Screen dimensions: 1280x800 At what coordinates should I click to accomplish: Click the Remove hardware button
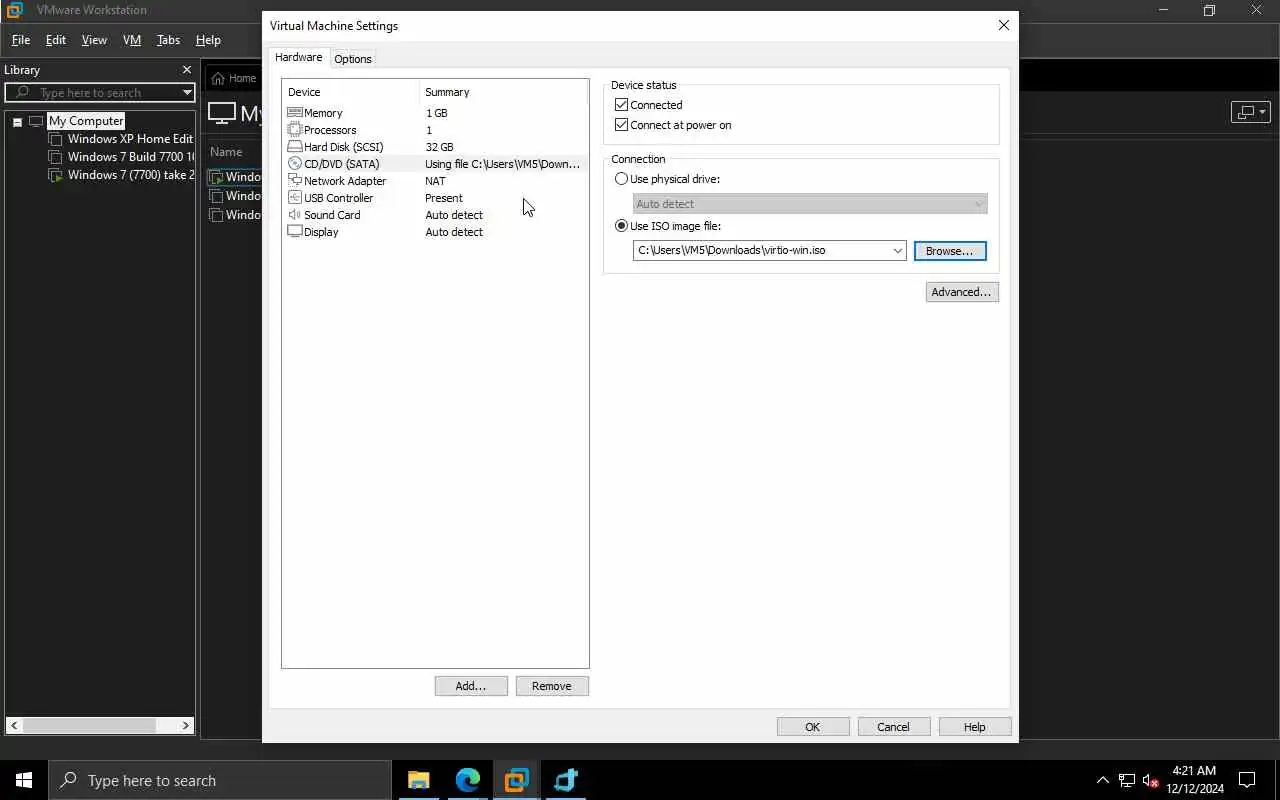(x=552, y=686)
